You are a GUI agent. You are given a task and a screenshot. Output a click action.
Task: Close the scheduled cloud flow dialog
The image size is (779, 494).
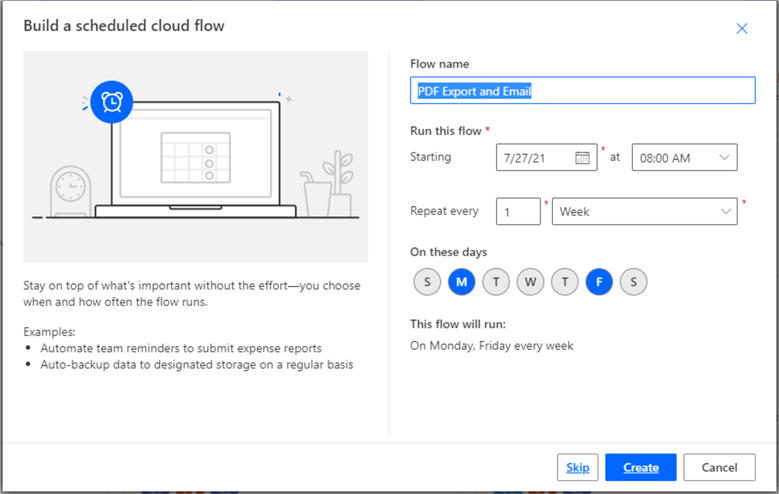coord(741,28)
